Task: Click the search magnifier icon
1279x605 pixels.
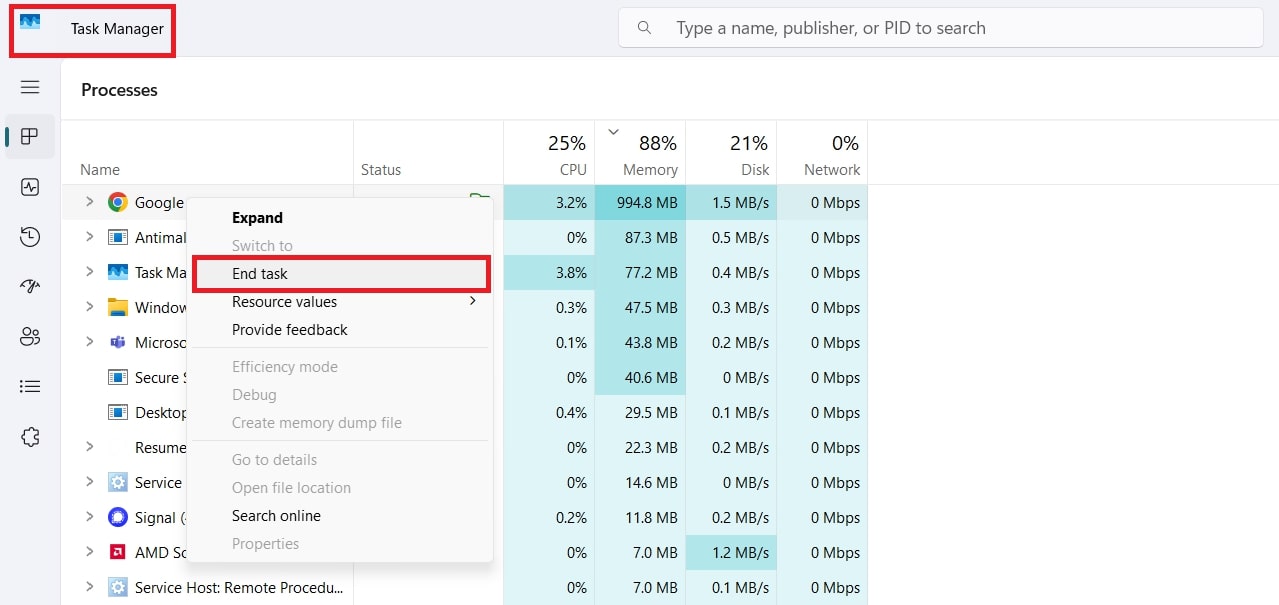Action: (645, 28)
